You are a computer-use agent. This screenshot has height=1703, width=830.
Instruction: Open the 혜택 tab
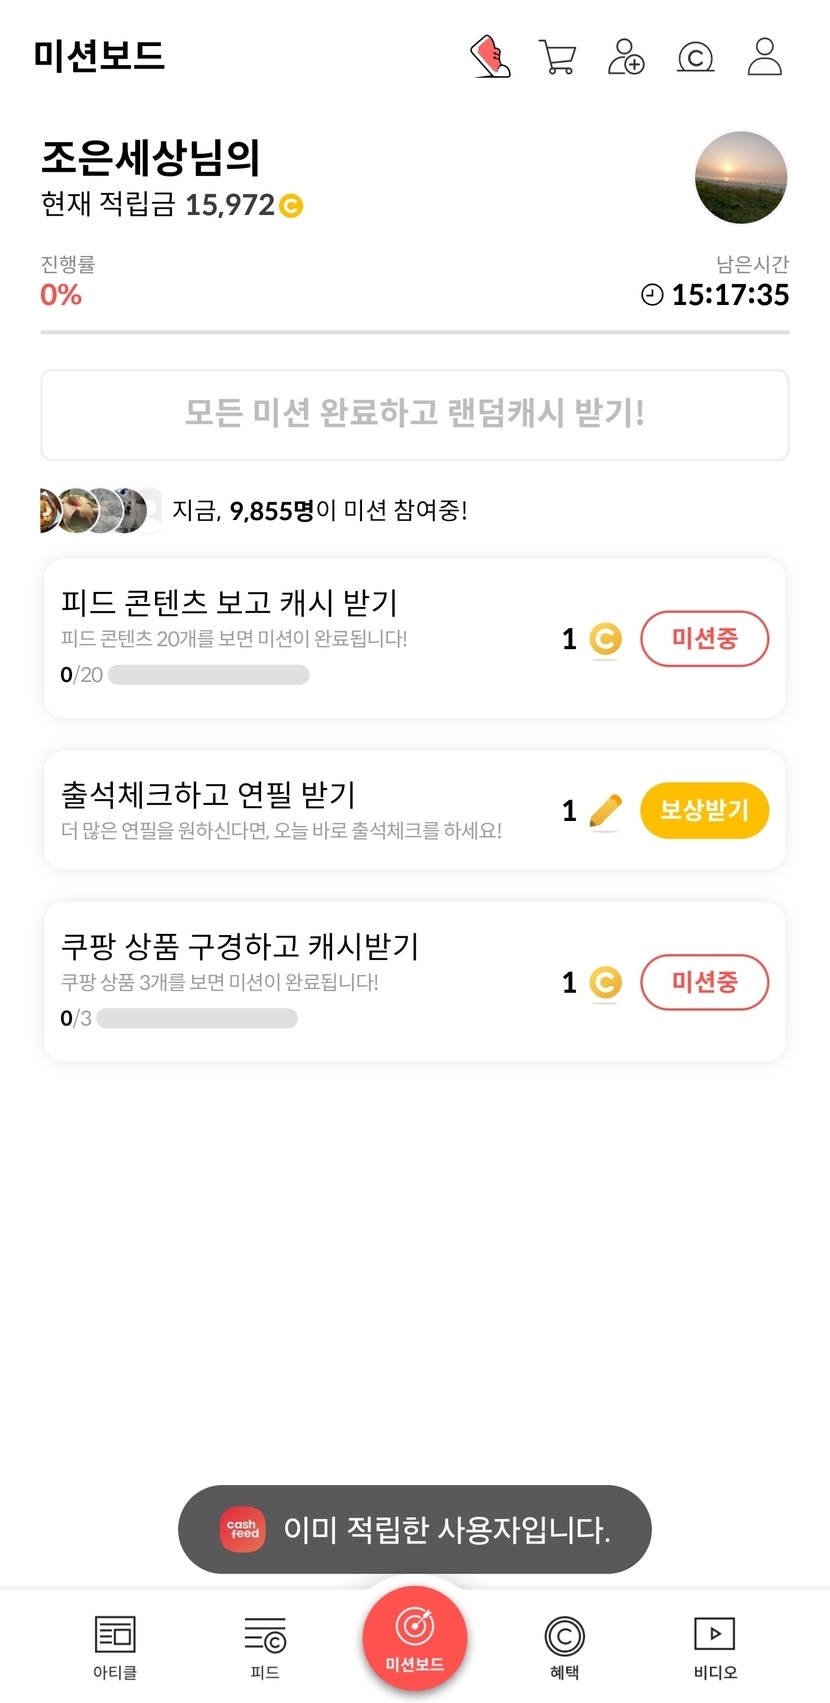coord(564,1645)
